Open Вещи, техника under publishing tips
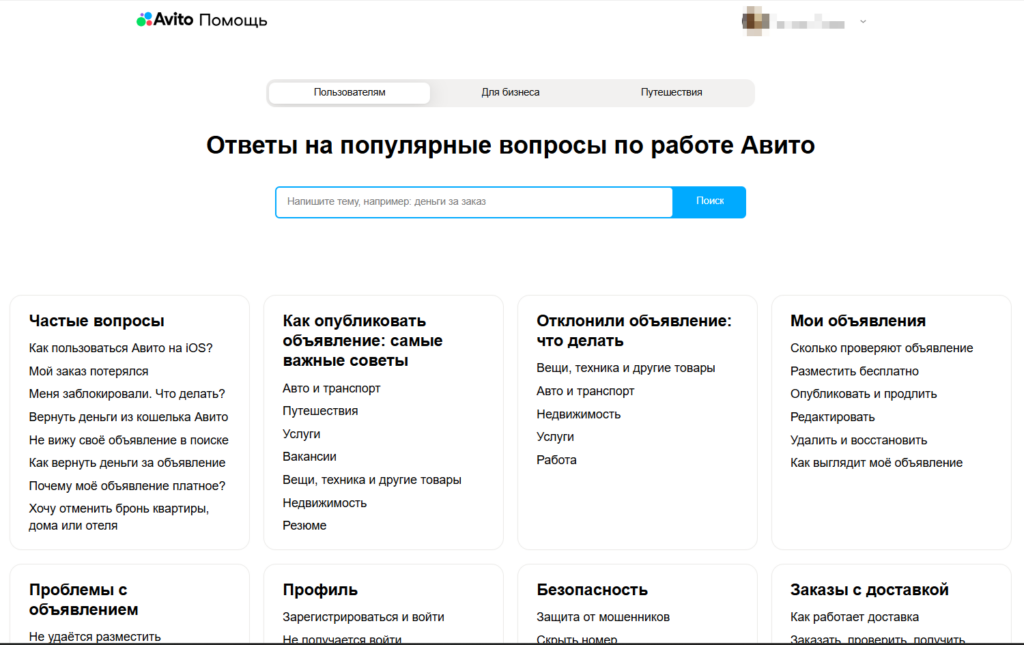The height and width of the screenshot is (645, 1024). coord(372,480)
